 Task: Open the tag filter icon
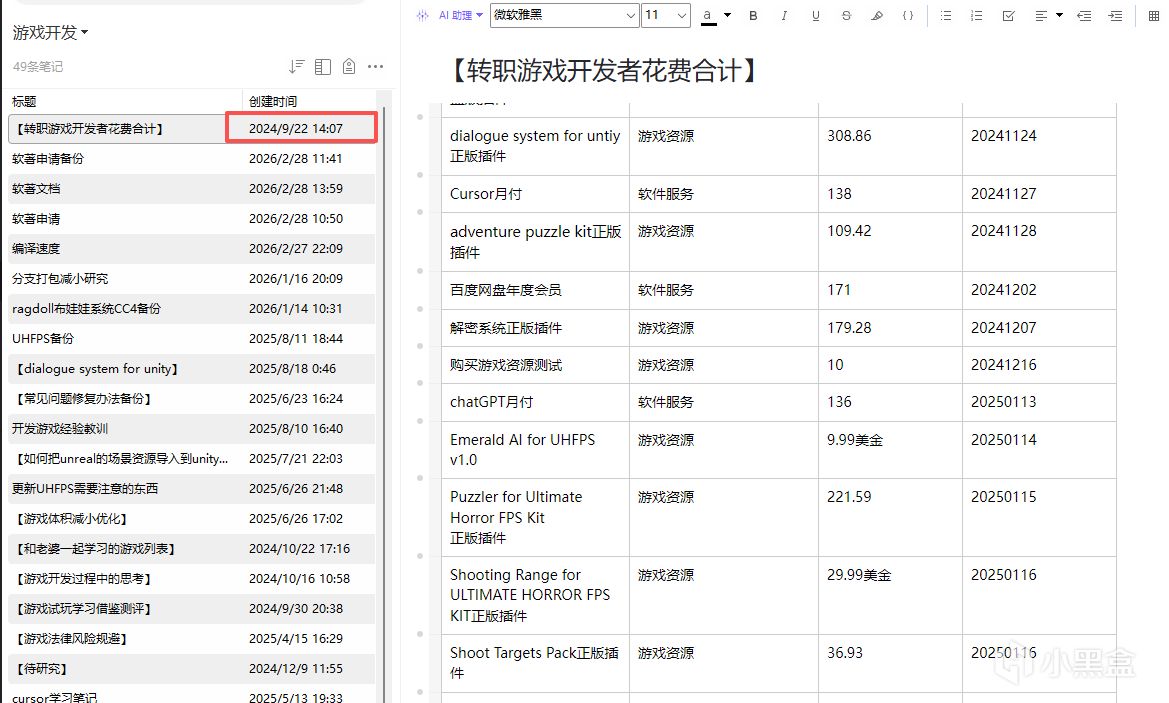point(349,66)
